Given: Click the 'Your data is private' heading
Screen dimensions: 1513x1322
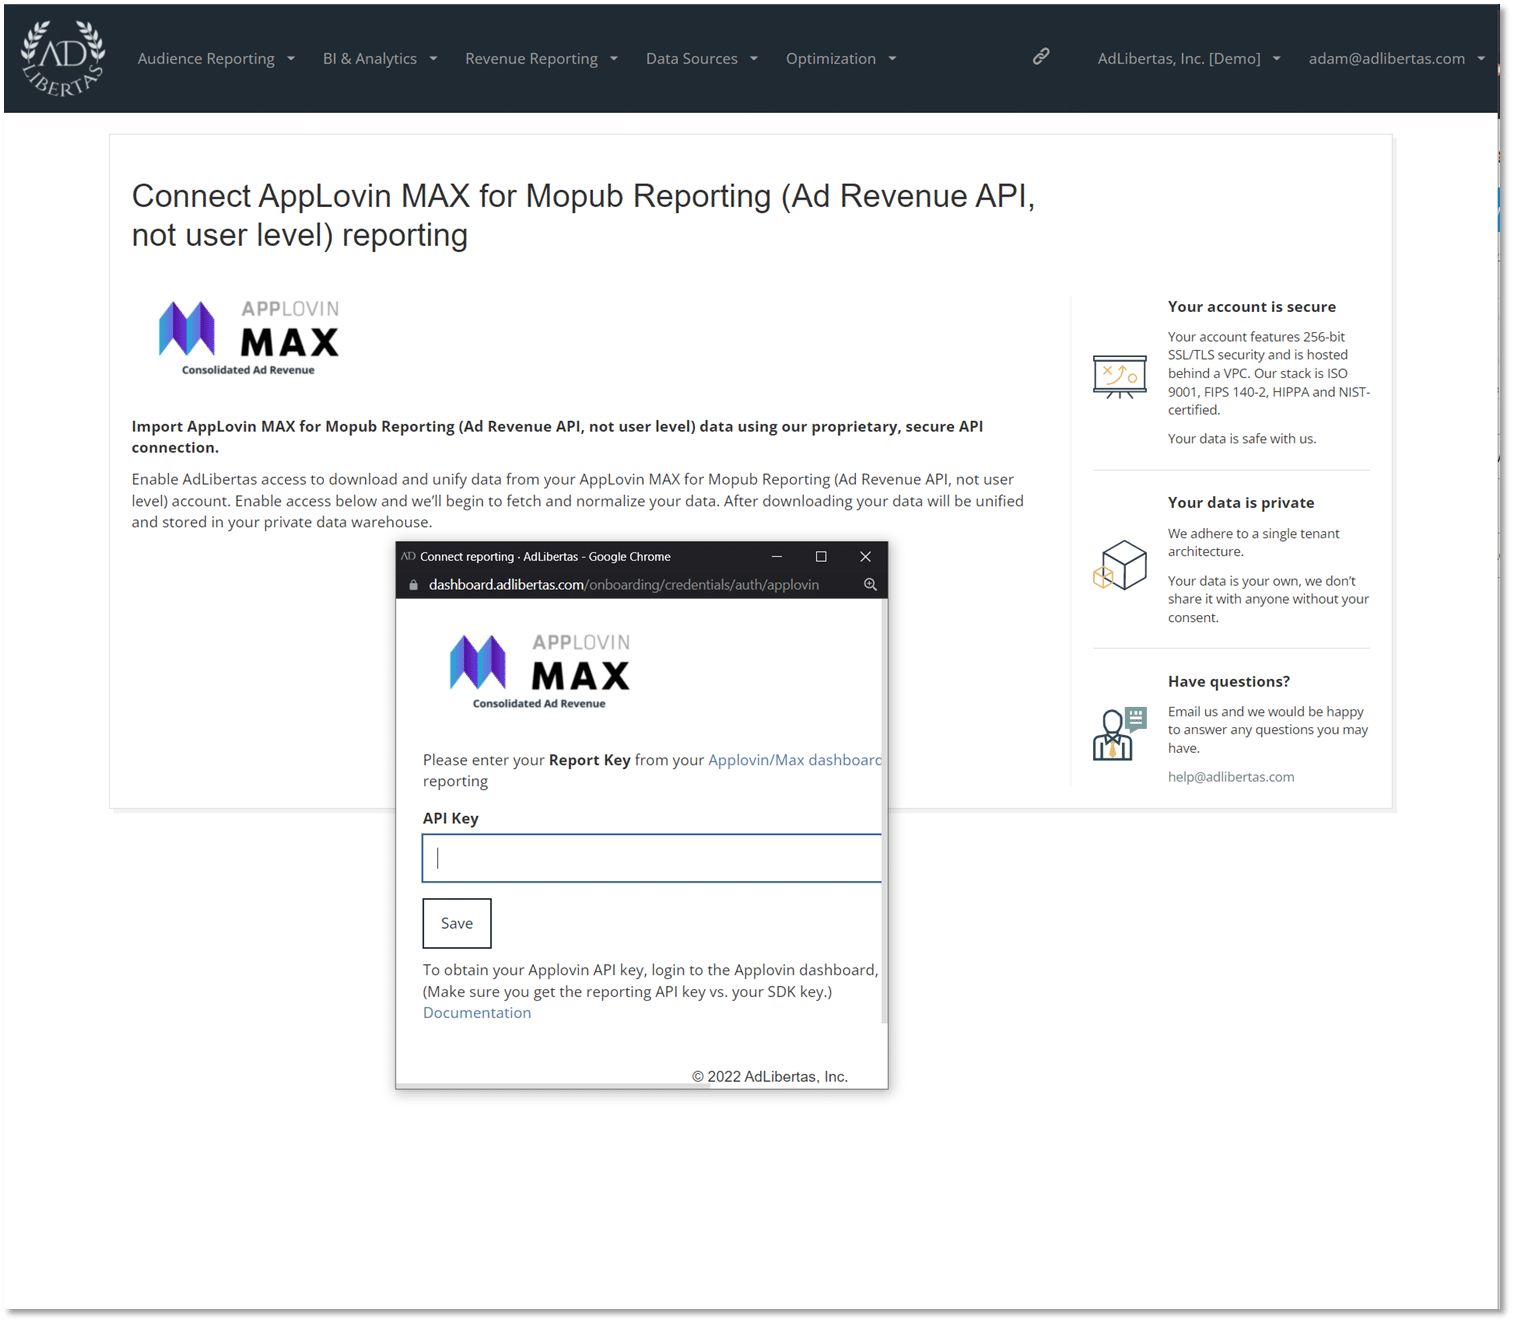Looking at the screenshot, I should coord(1241,503).
